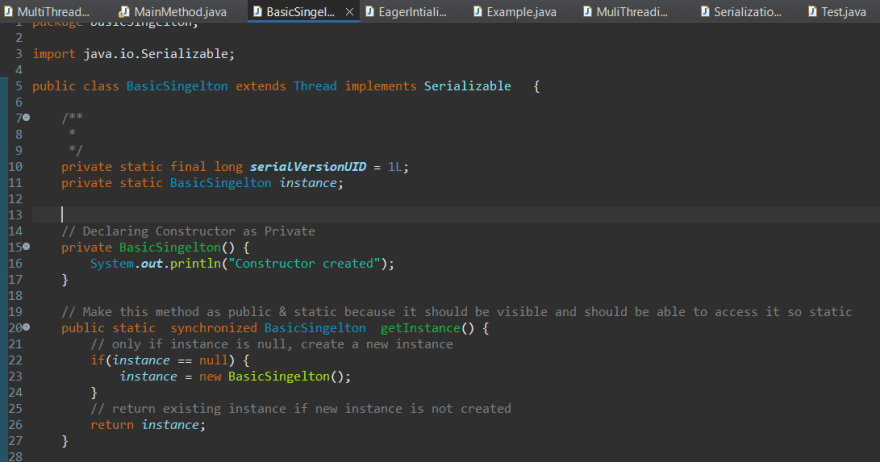Click line number 11 in the gutter
The height and width of the screenshot is (462, 880).
pyautogui.click(x=15, y=182)
